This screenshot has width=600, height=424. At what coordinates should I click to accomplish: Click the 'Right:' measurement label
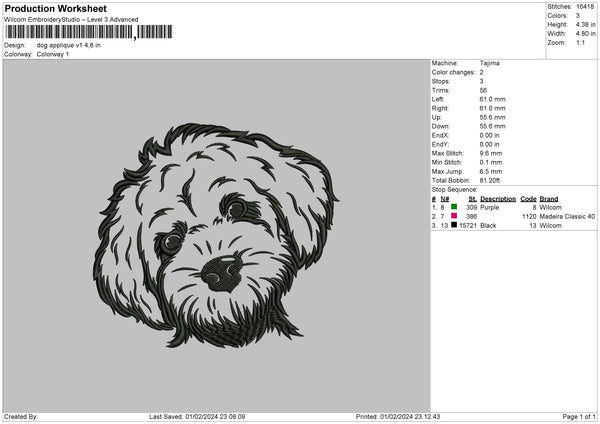(x=440, y=108)
